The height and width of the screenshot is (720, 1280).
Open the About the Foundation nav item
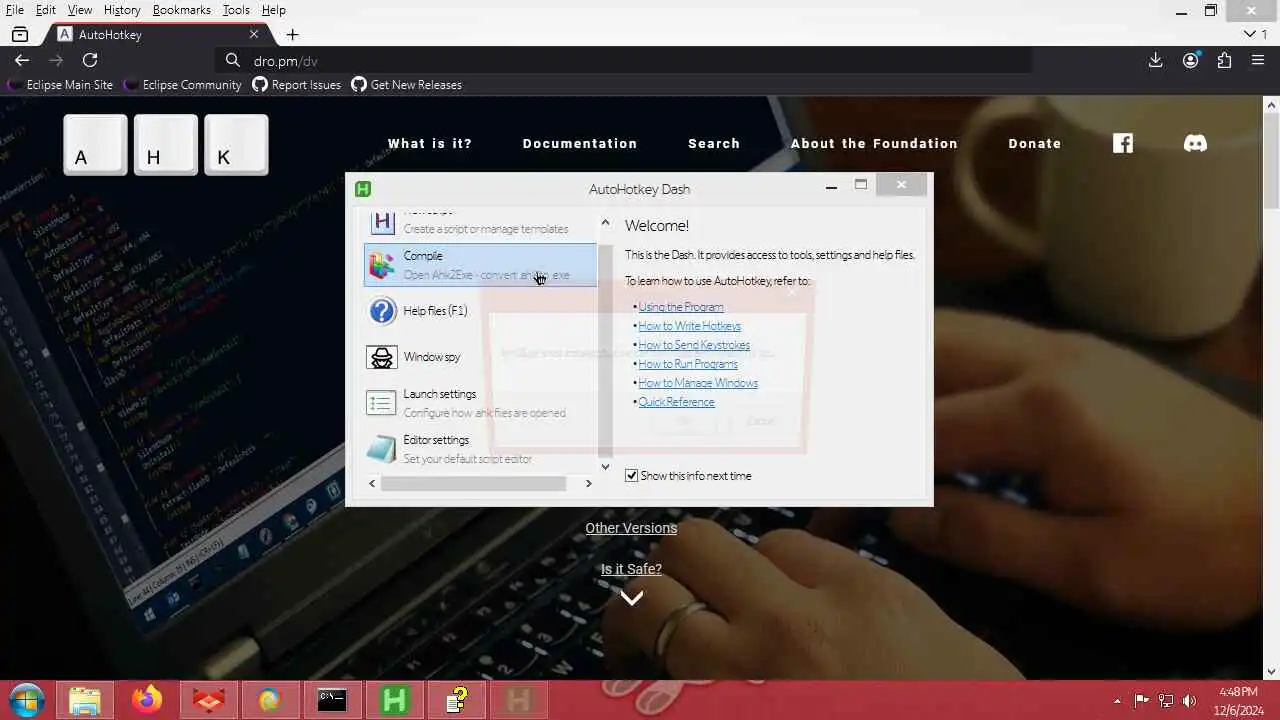coord(874,143)
